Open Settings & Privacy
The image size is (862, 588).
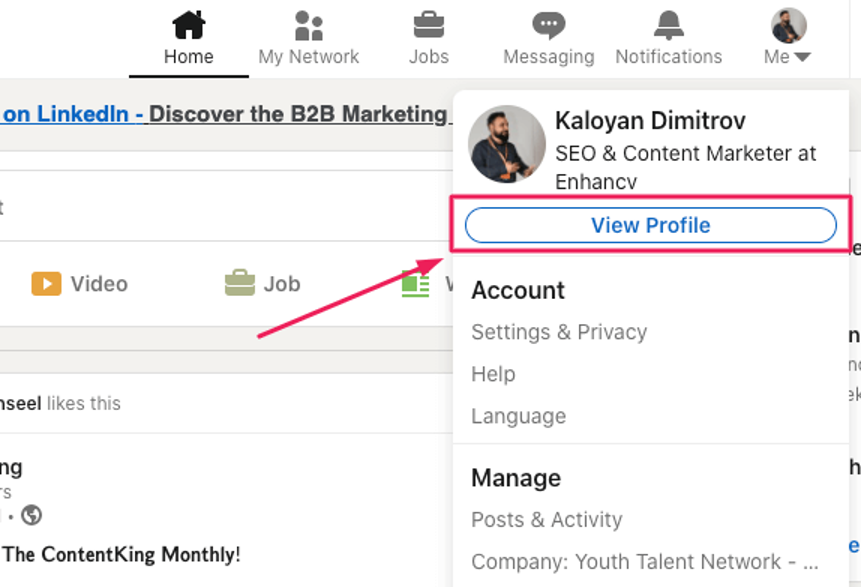pos(559,332)
